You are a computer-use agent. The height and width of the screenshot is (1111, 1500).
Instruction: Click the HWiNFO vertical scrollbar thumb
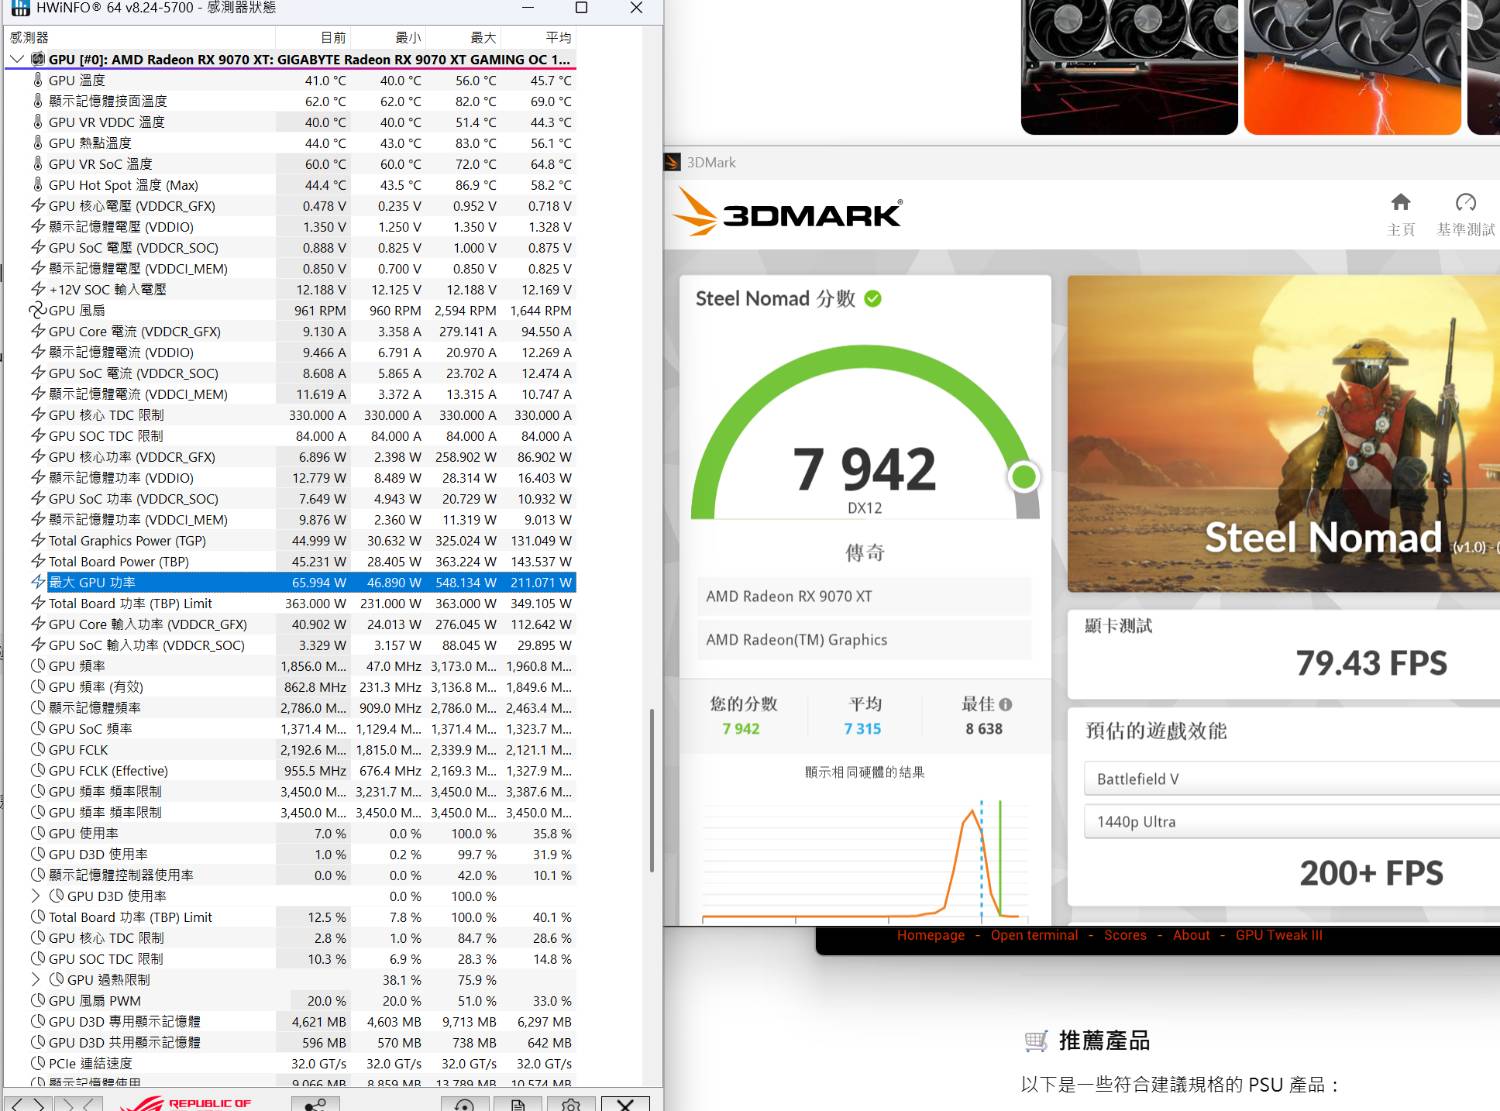point(652,790)
